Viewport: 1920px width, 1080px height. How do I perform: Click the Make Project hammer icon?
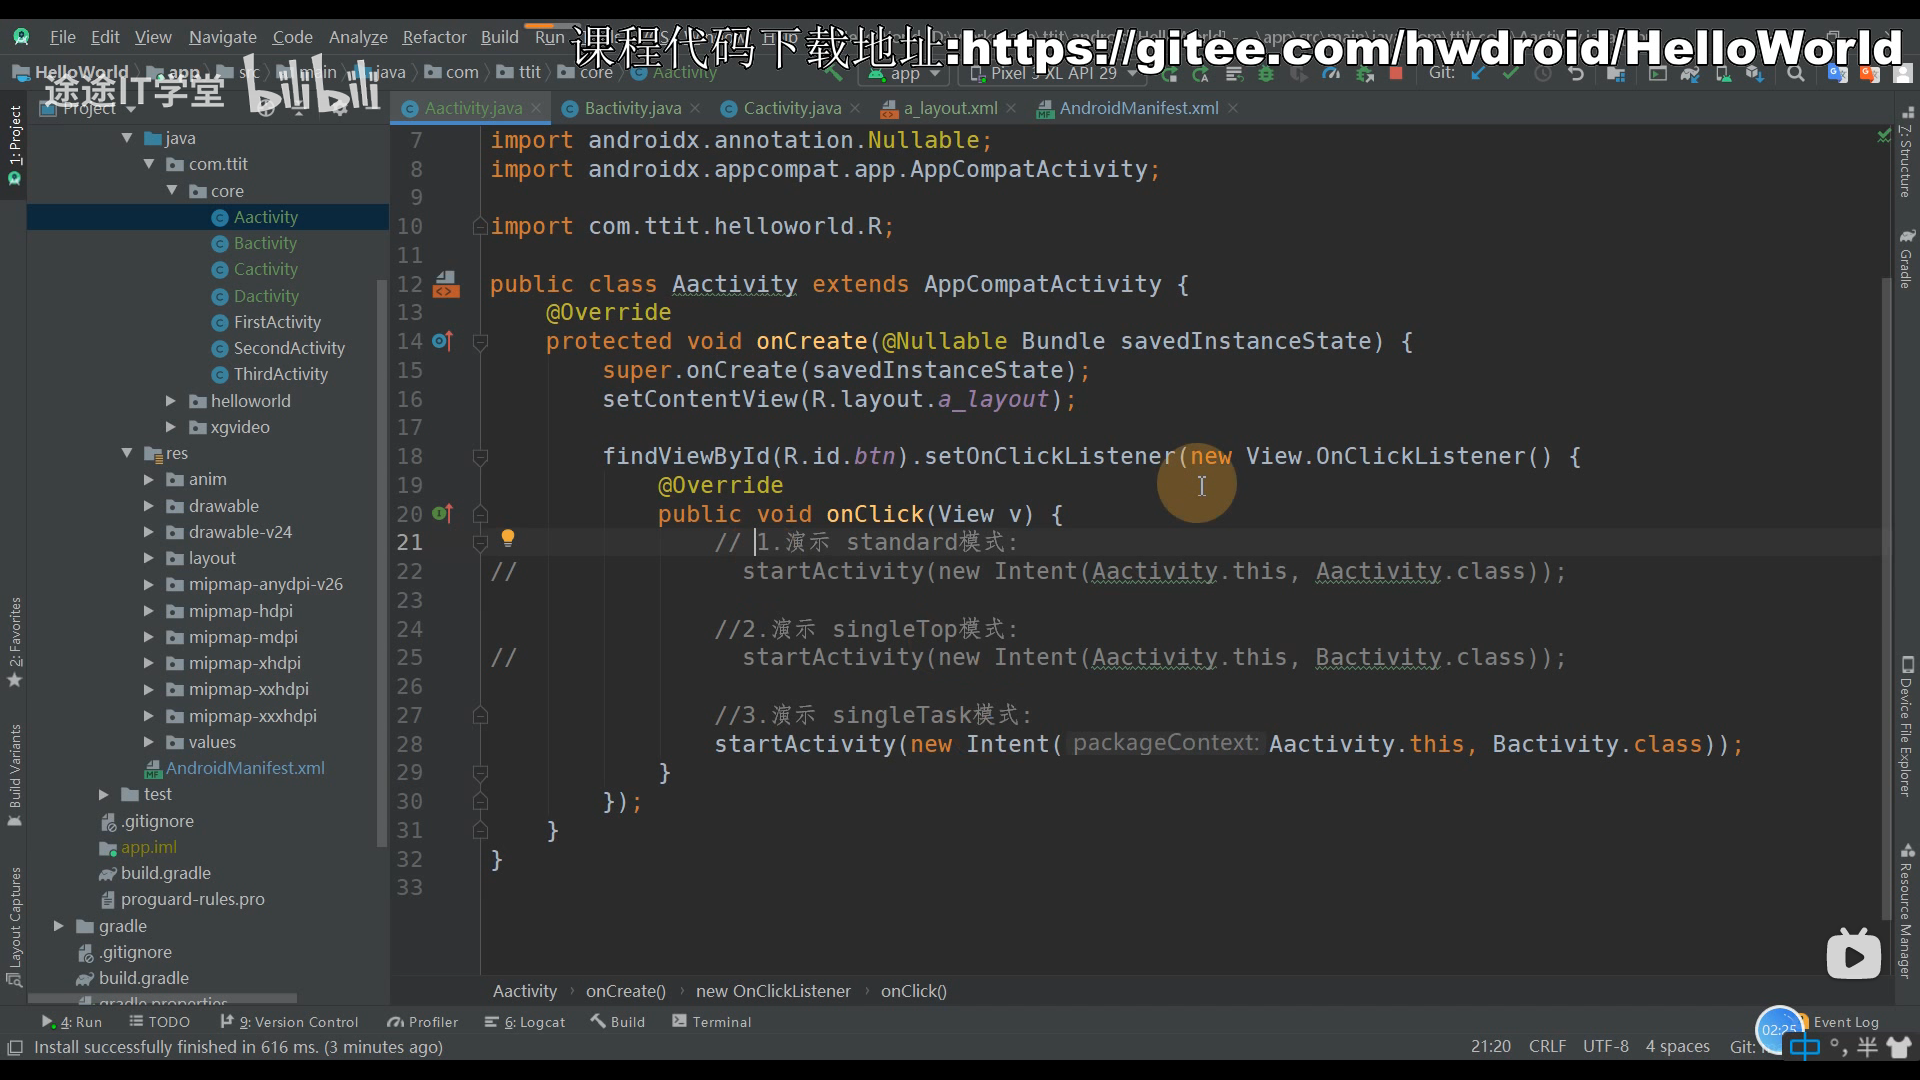click(x=834, y=73)
